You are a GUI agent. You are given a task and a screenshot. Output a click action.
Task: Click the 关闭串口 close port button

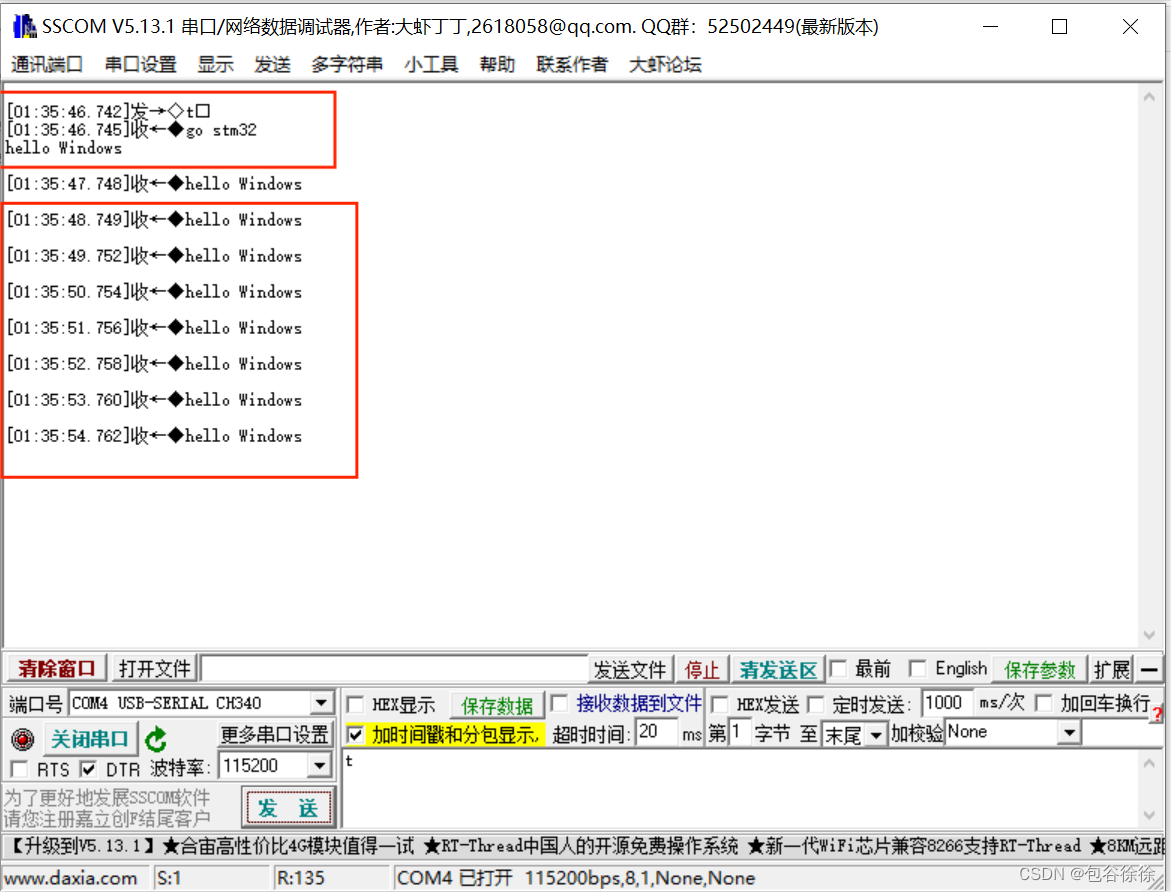pos(90,738)
